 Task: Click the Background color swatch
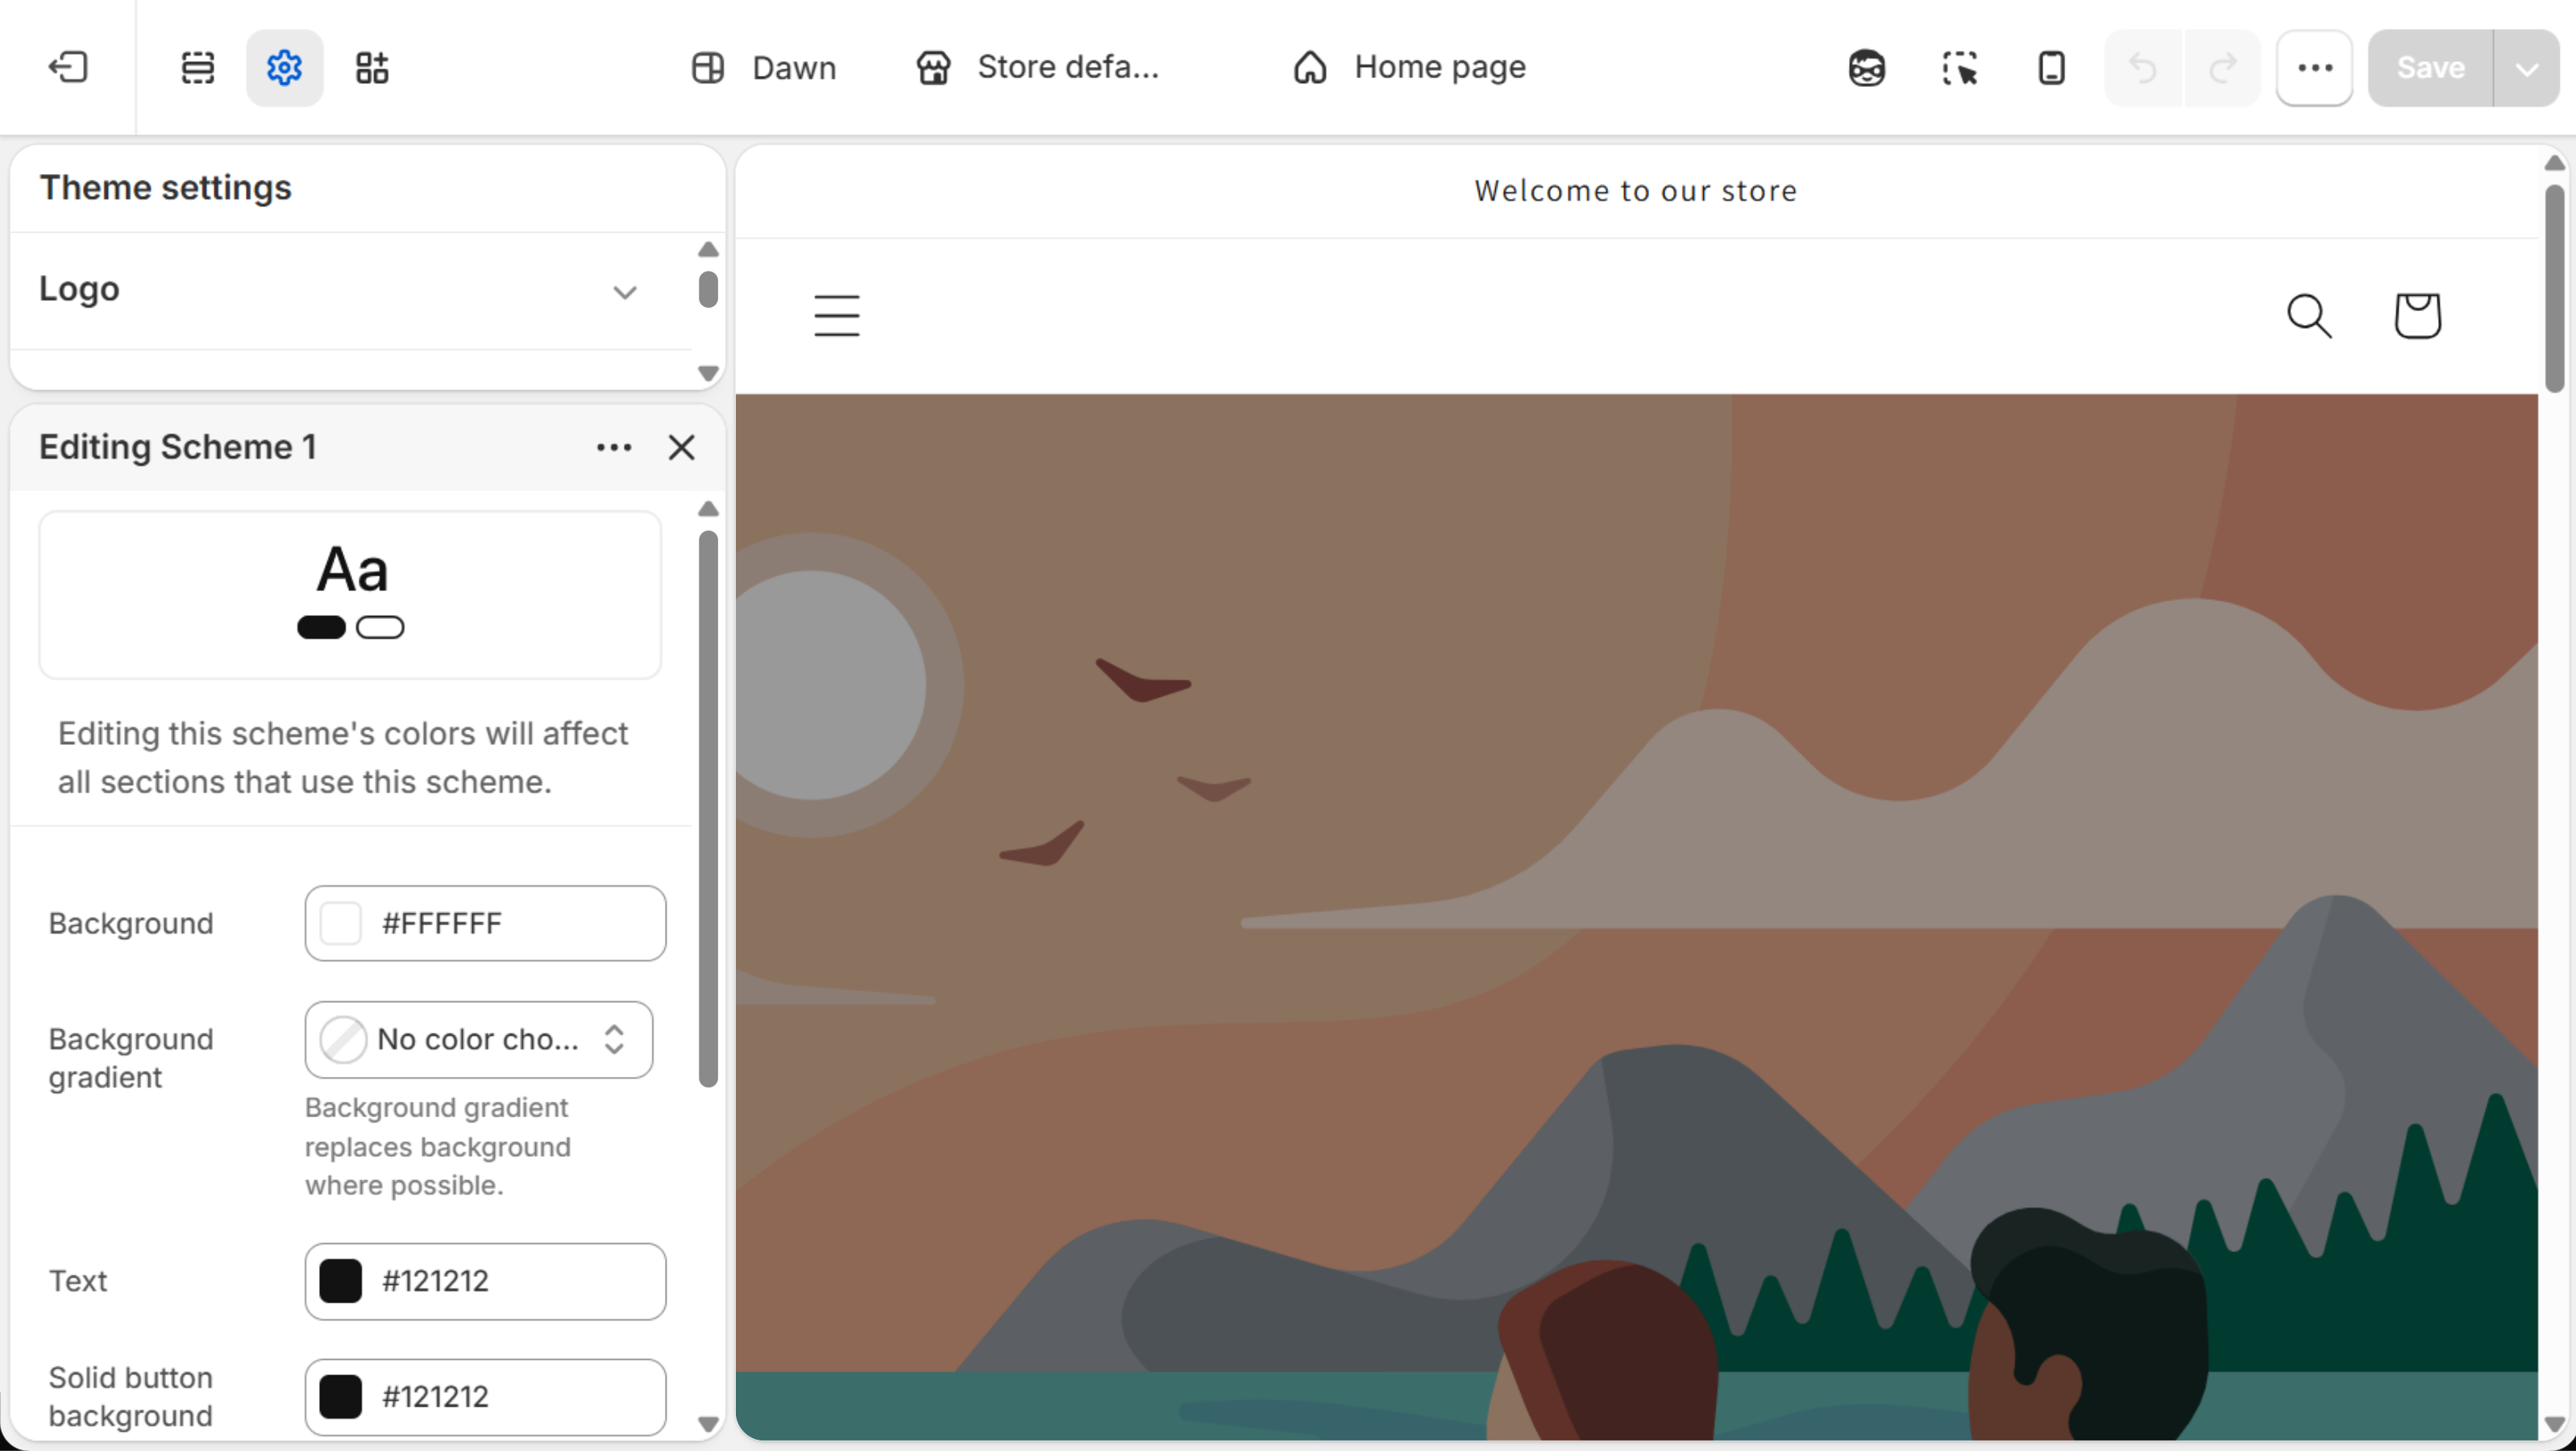340,923
